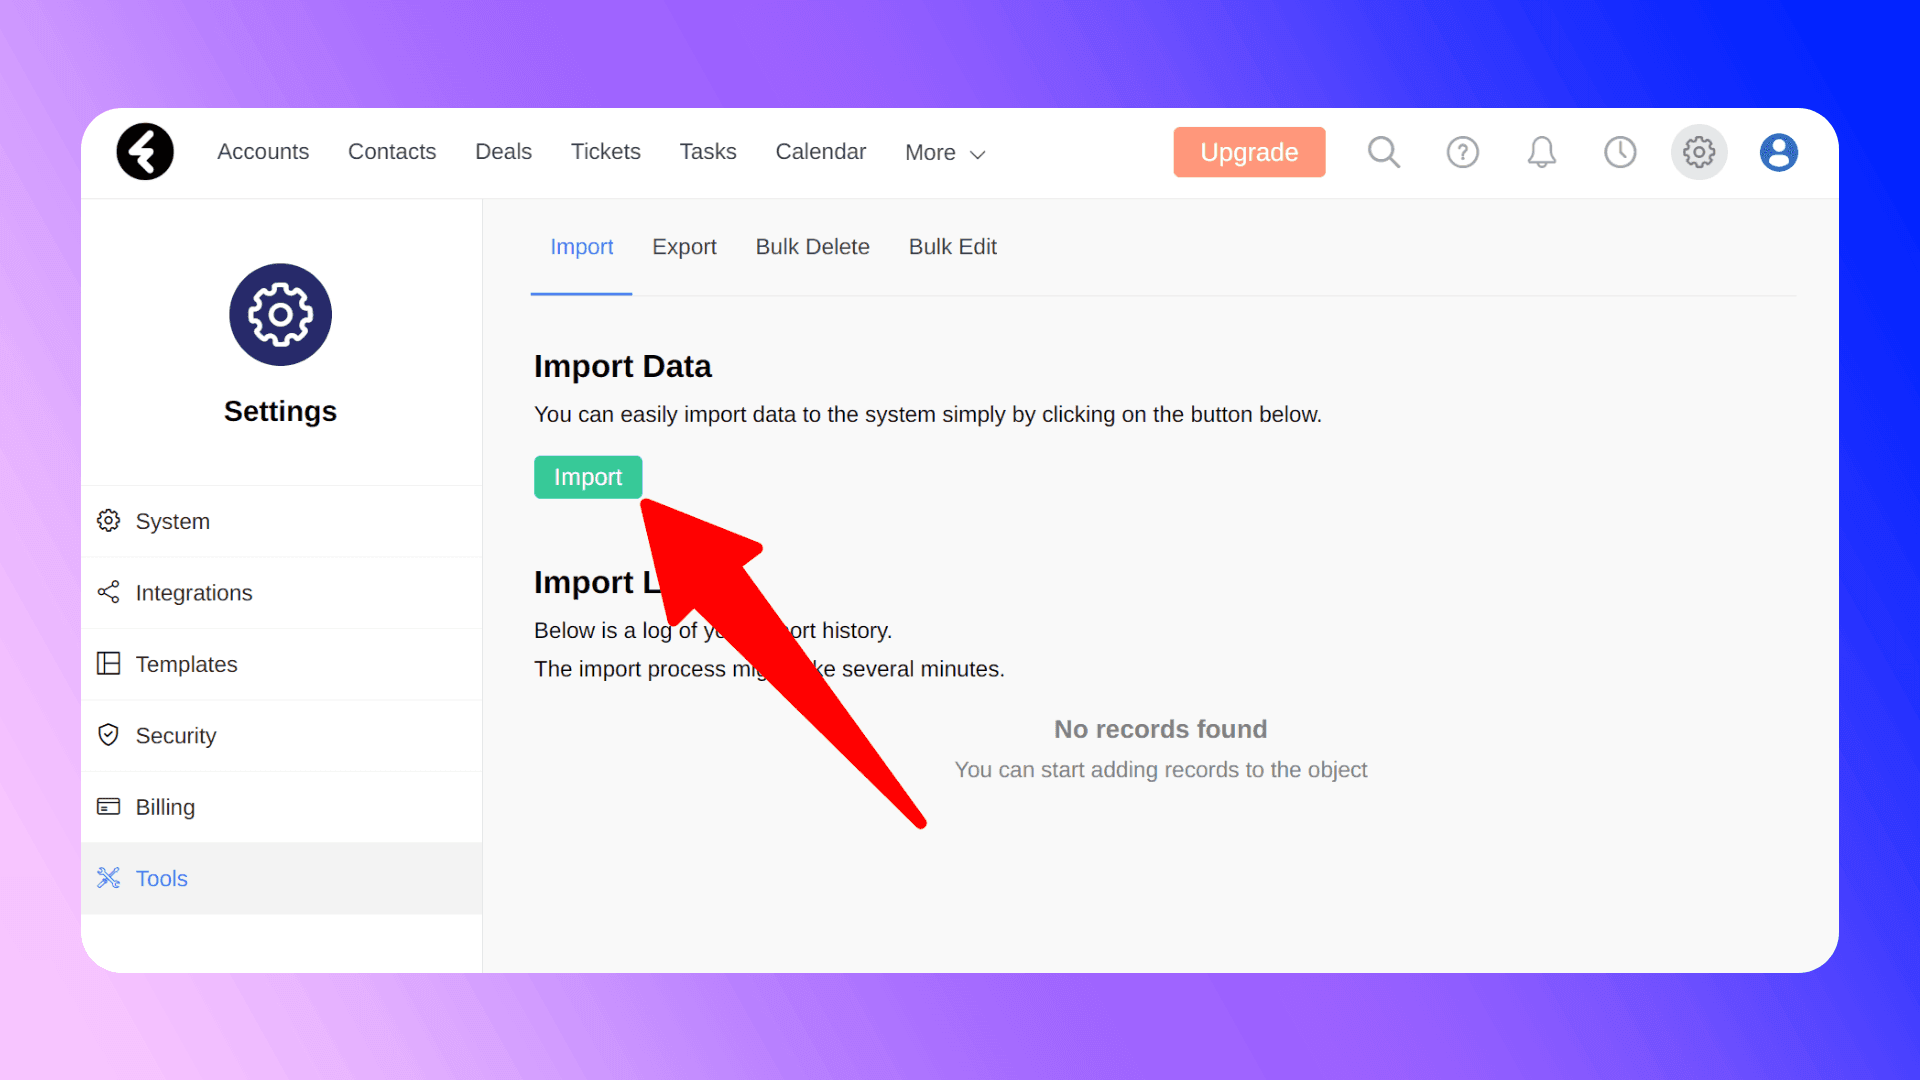1920x1080 pixels.
Task: Open System settings in the sidebar
Action: [x=282, y=521]
